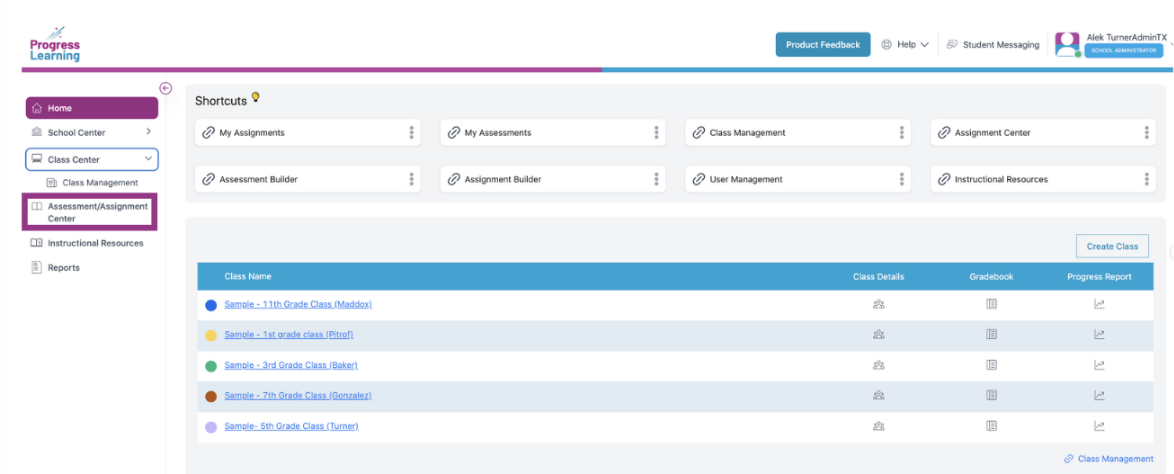This screenshot has width=1174, height=474.
Task: View class details for 11th Grade Class (Maddox)
Action: 878,304
